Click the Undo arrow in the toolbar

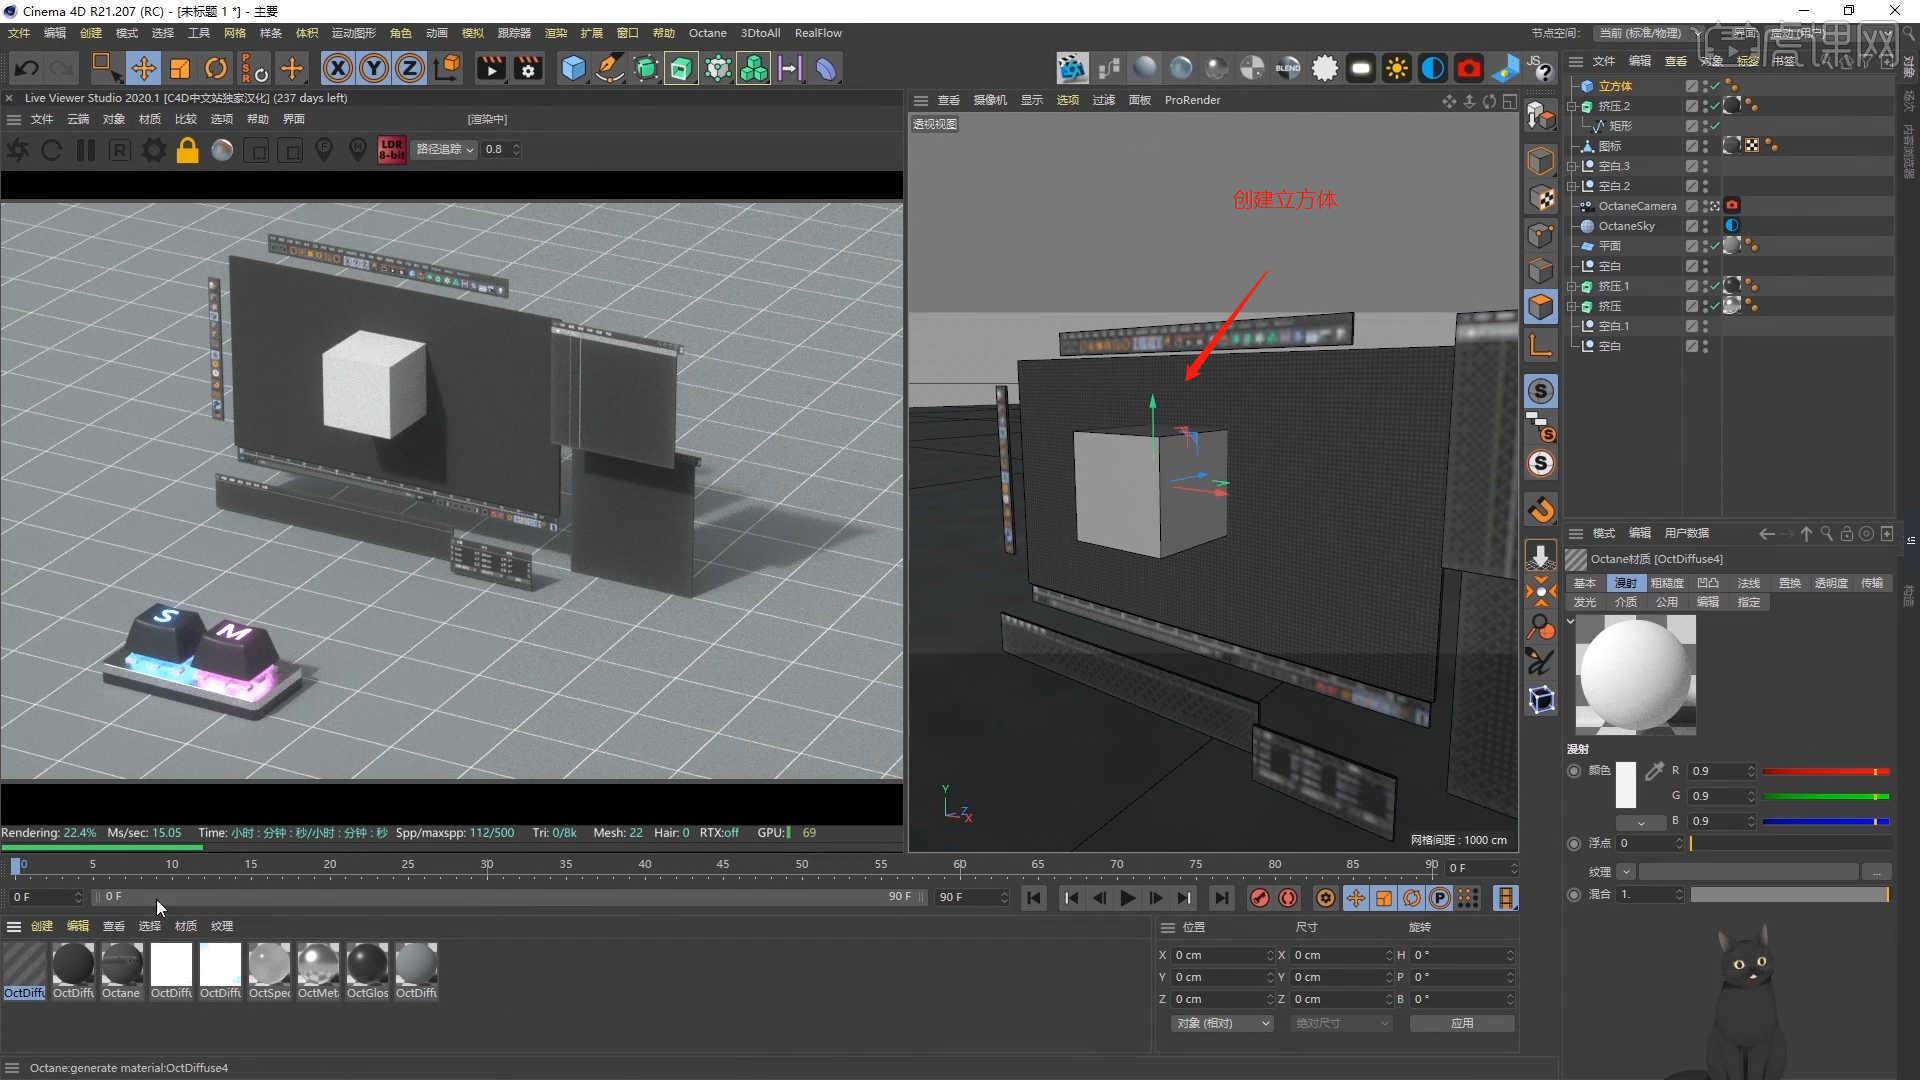coord(27,69)
